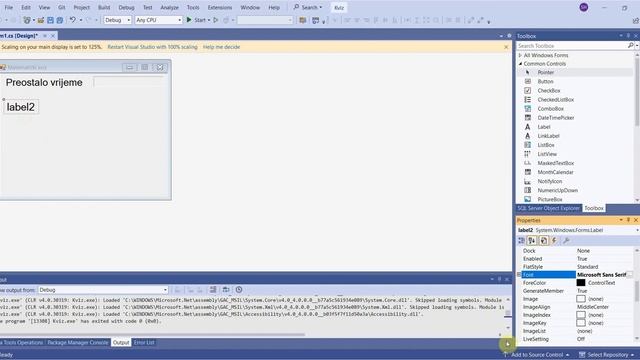The image size is (640, 360).
Task: Switch to the SQL Server Object Explorer tab
Action: point(549,208)
